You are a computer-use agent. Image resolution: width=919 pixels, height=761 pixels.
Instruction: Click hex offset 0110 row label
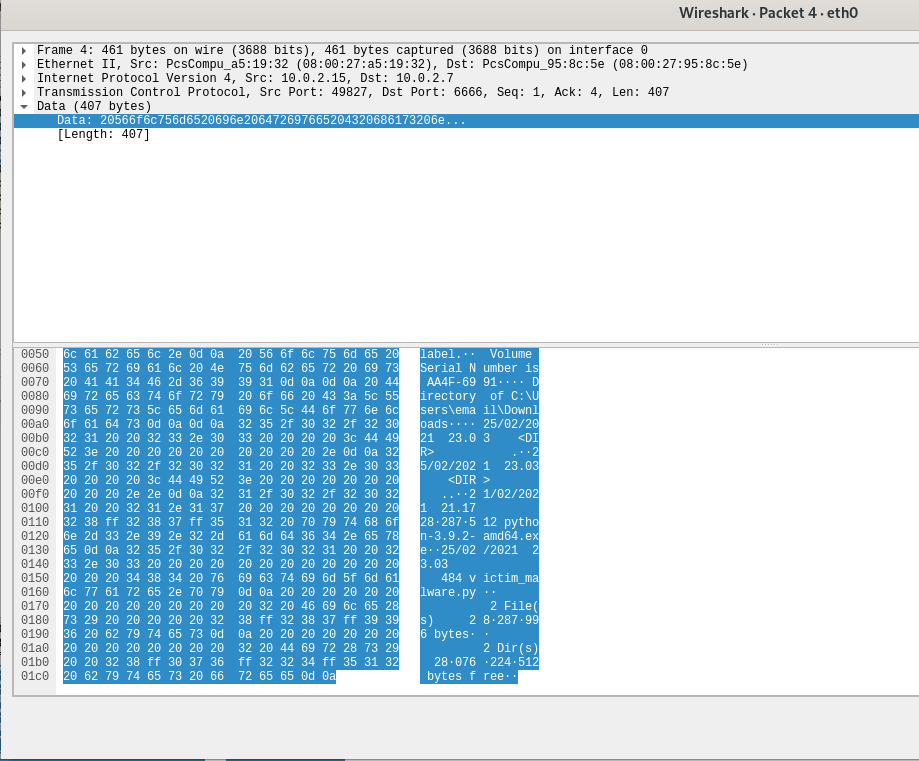point(35,523)
